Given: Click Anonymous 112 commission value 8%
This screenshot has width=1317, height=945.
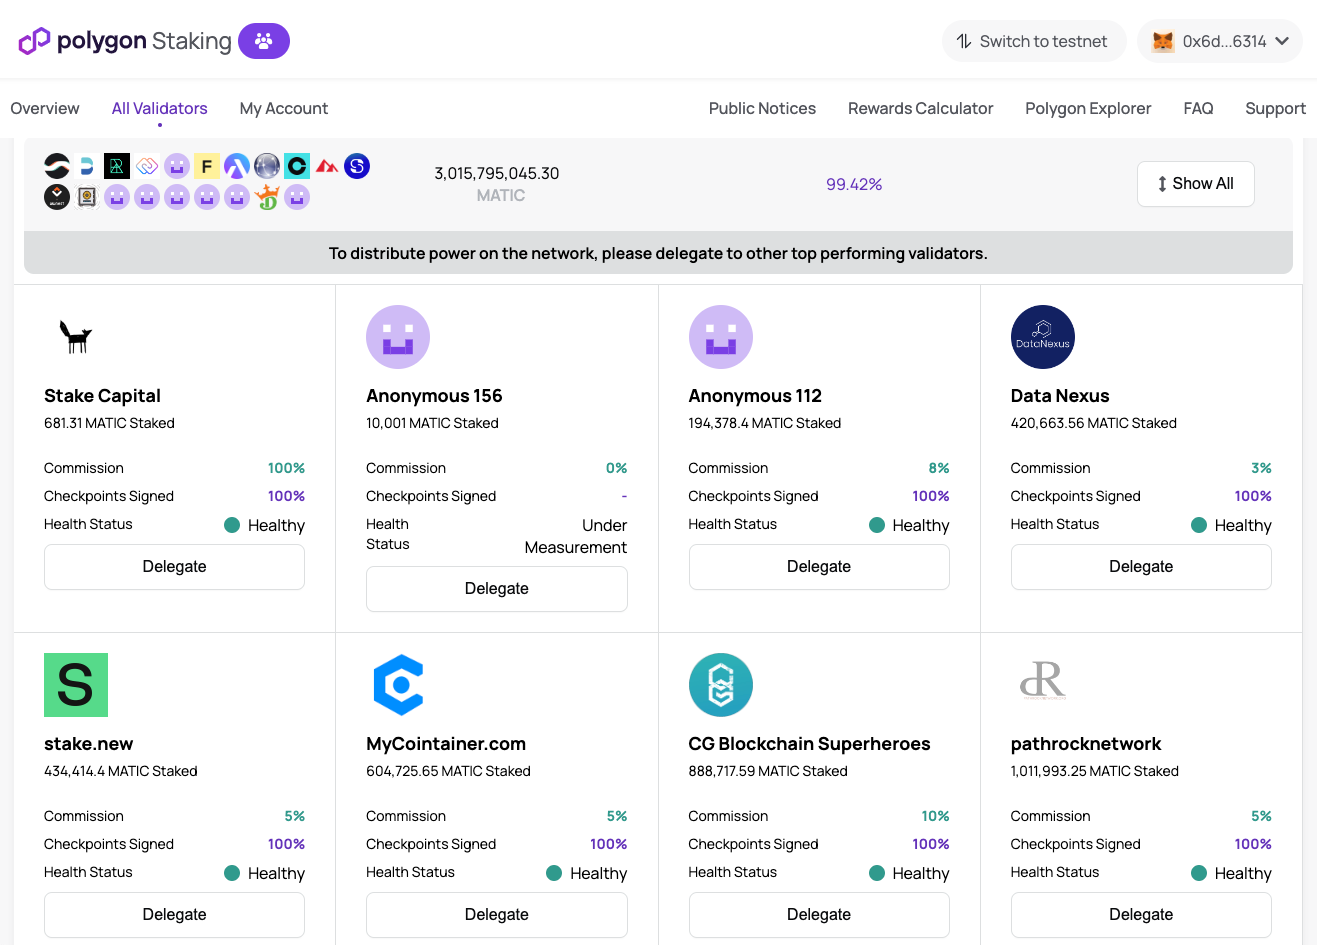Looking at the screenshot, I should tap(939, 468).
